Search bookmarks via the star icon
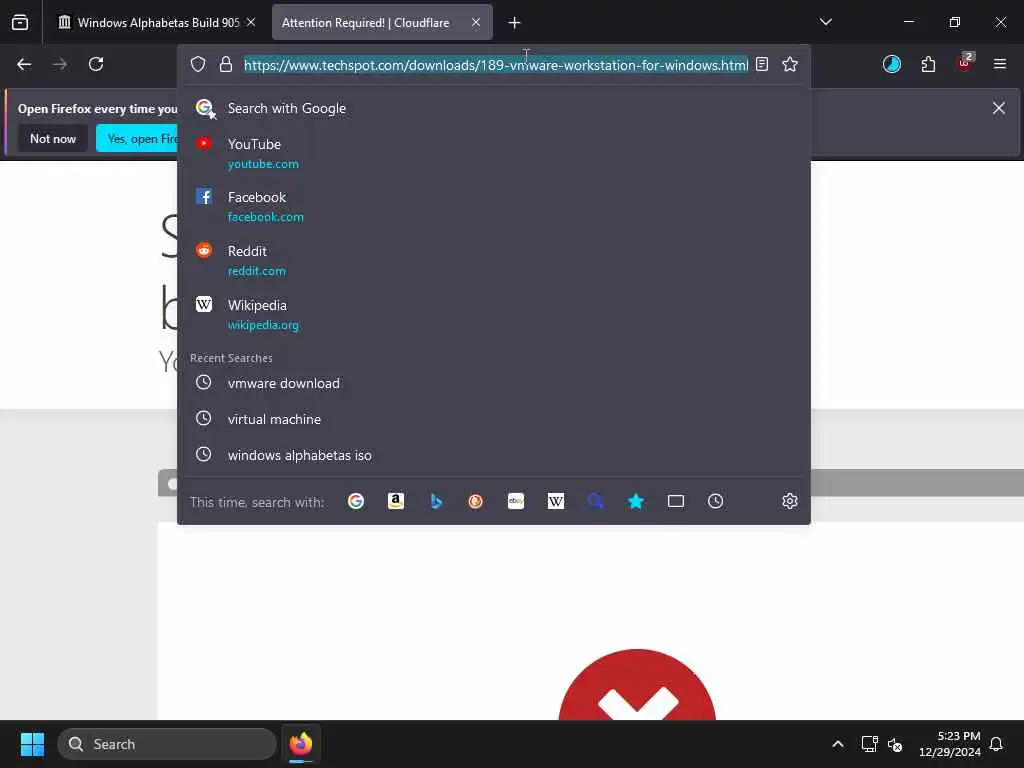 coord(635,501)
